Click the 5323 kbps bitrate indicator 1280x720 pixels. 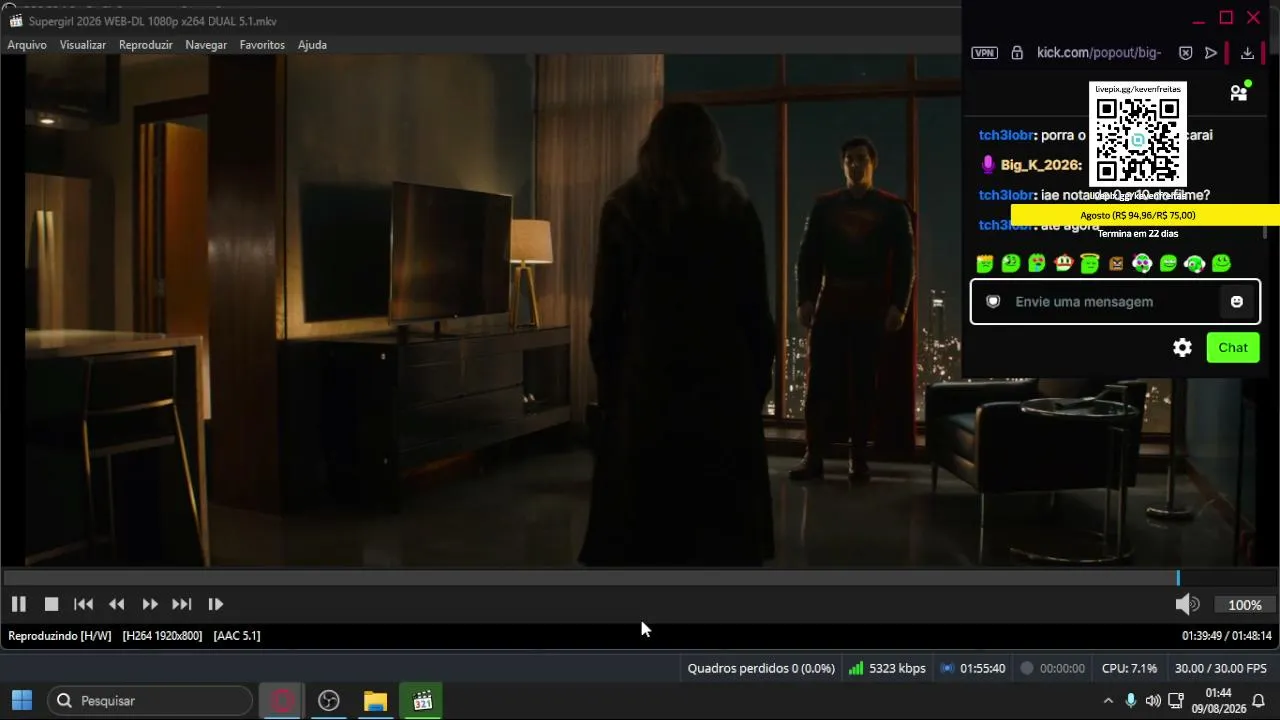pyautogui.click(x=887, y=668)
